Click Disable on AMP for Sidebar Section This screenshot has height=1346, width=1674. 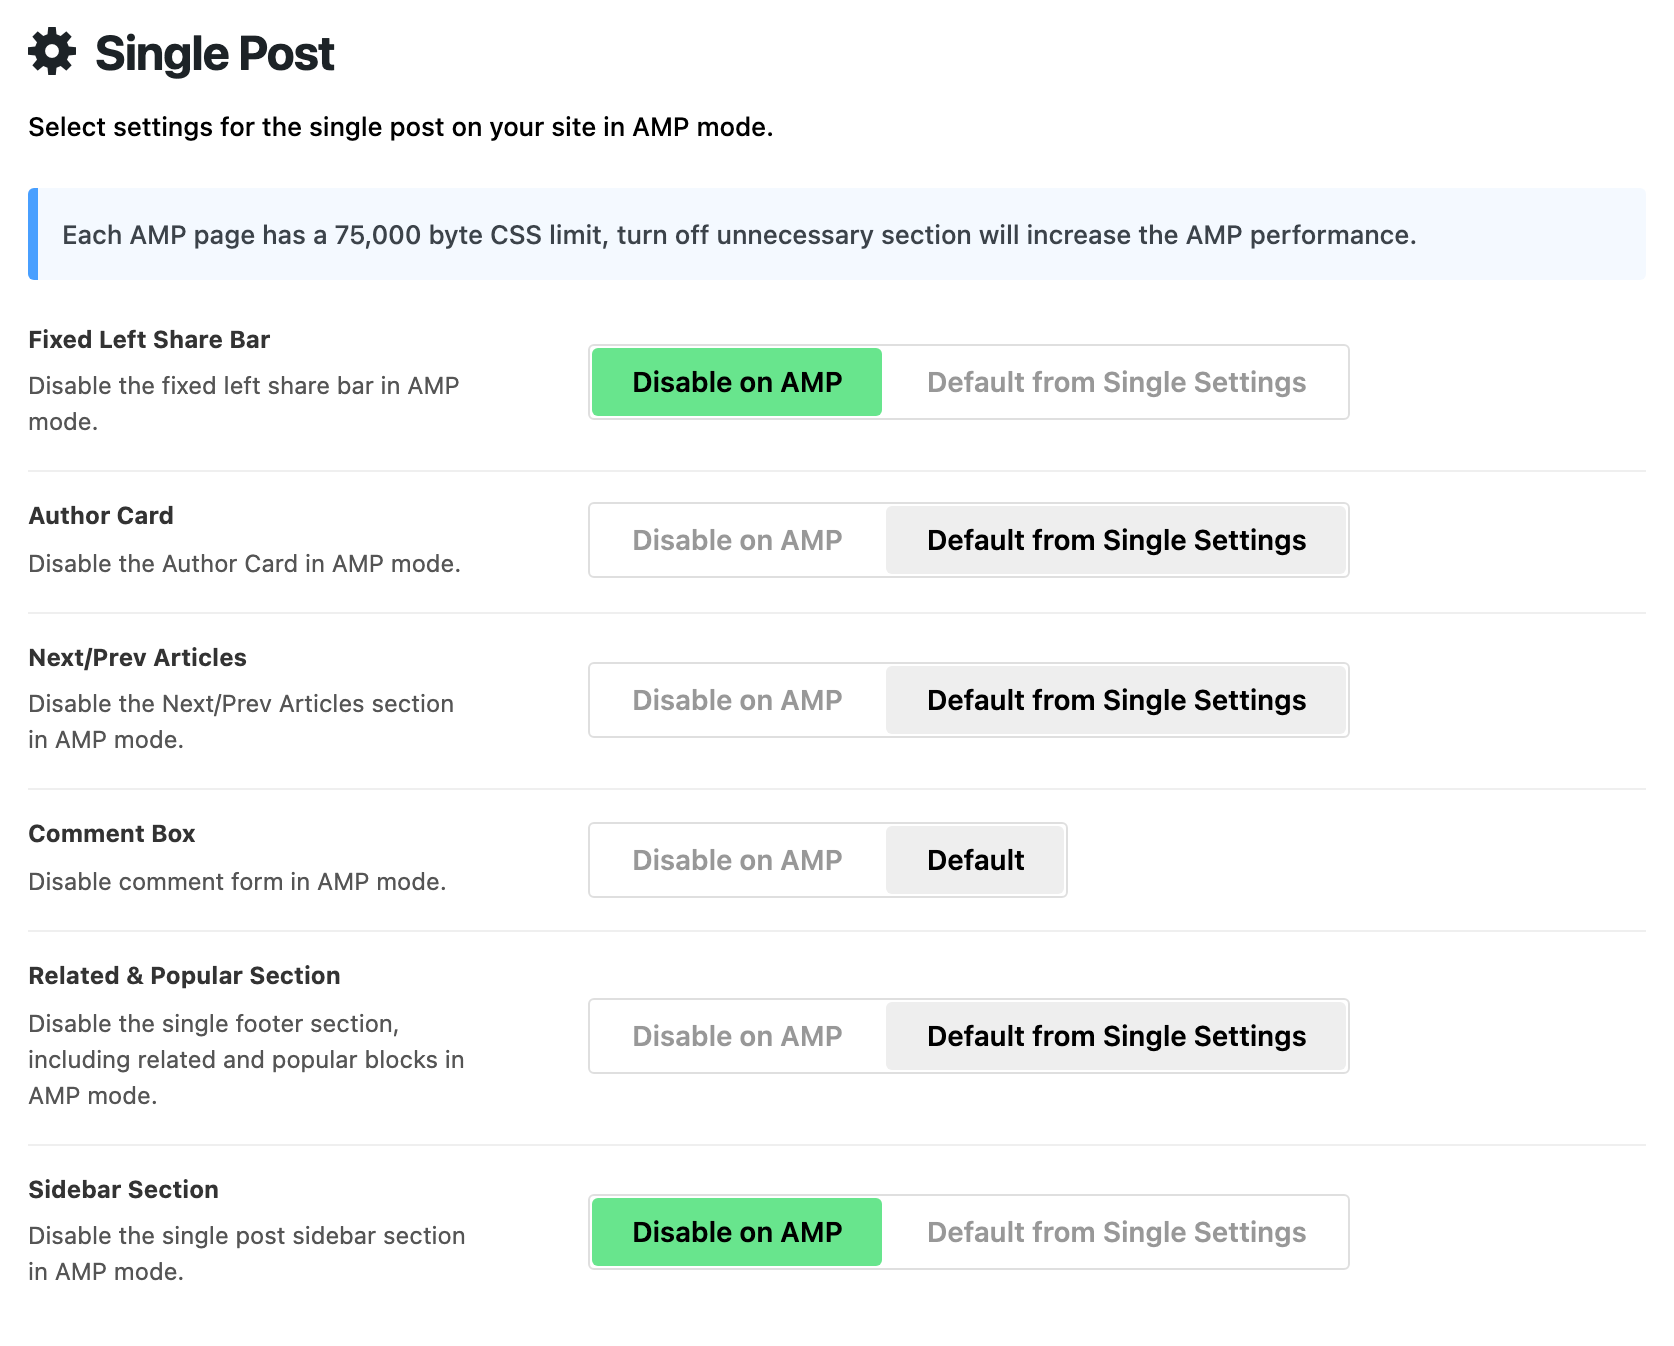737,1232
